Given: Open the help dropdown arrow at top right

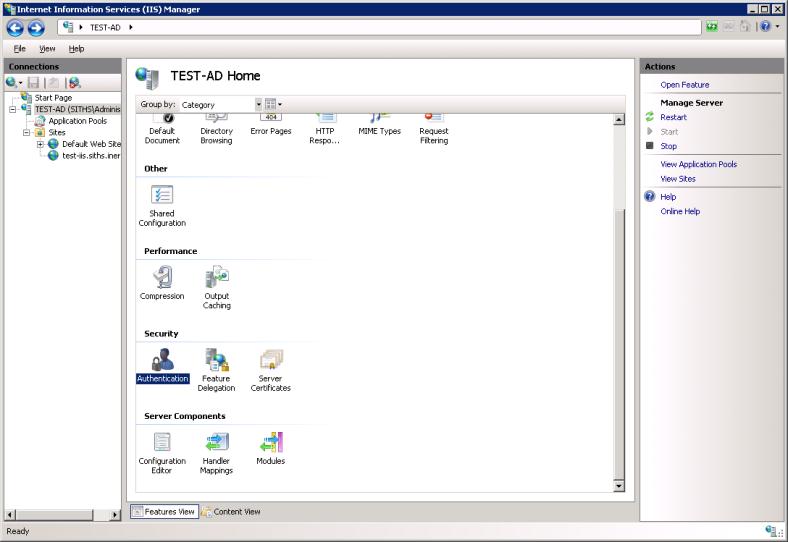Looking at the screenshot, I should point(777,27).
